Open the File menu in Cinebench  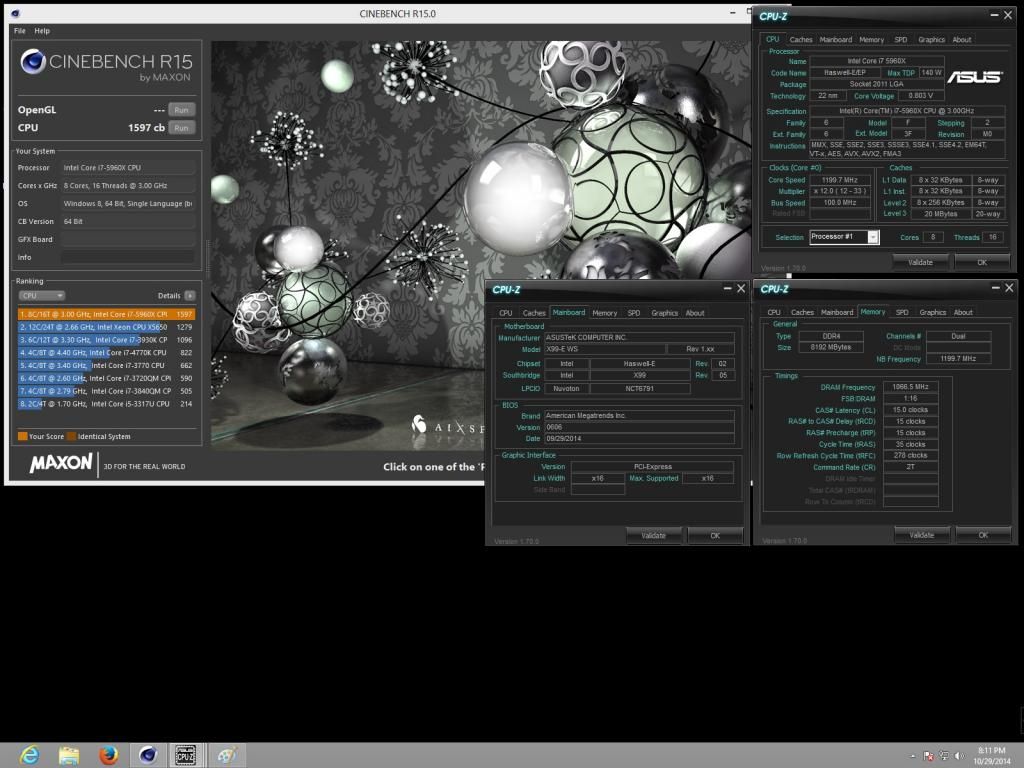point(20,31)
